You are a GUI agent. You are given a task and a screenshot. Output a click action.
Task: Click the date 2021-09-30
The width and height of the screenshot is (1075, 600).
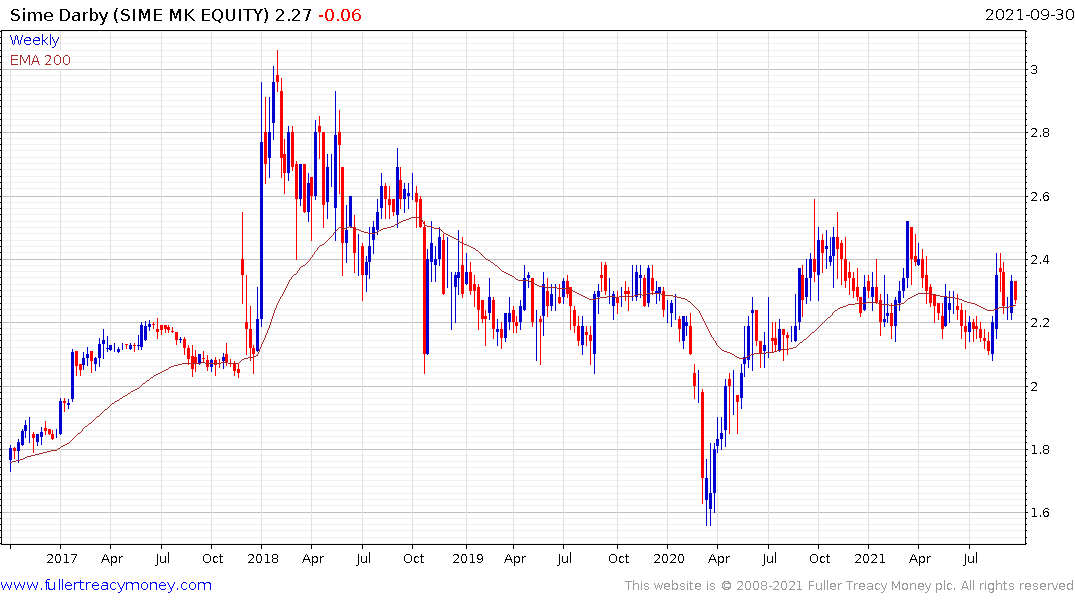click(1029, 14)
